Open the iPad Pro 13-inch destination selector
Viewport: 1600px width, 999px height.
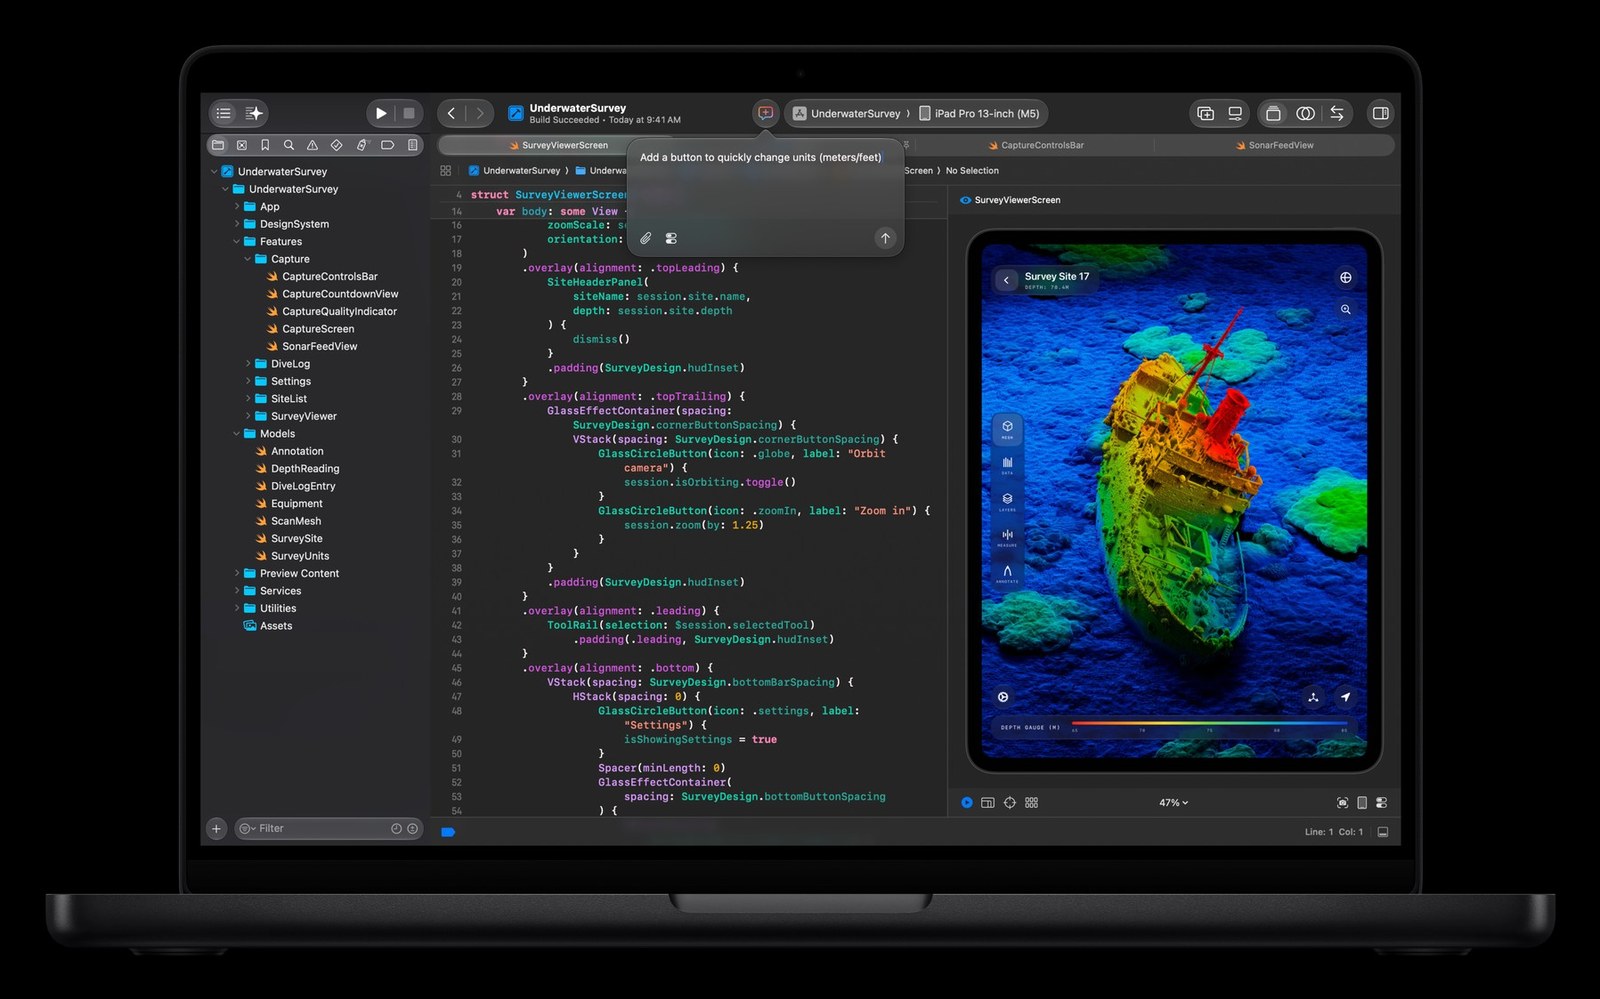pyautogui.click(x=980, y=114)
